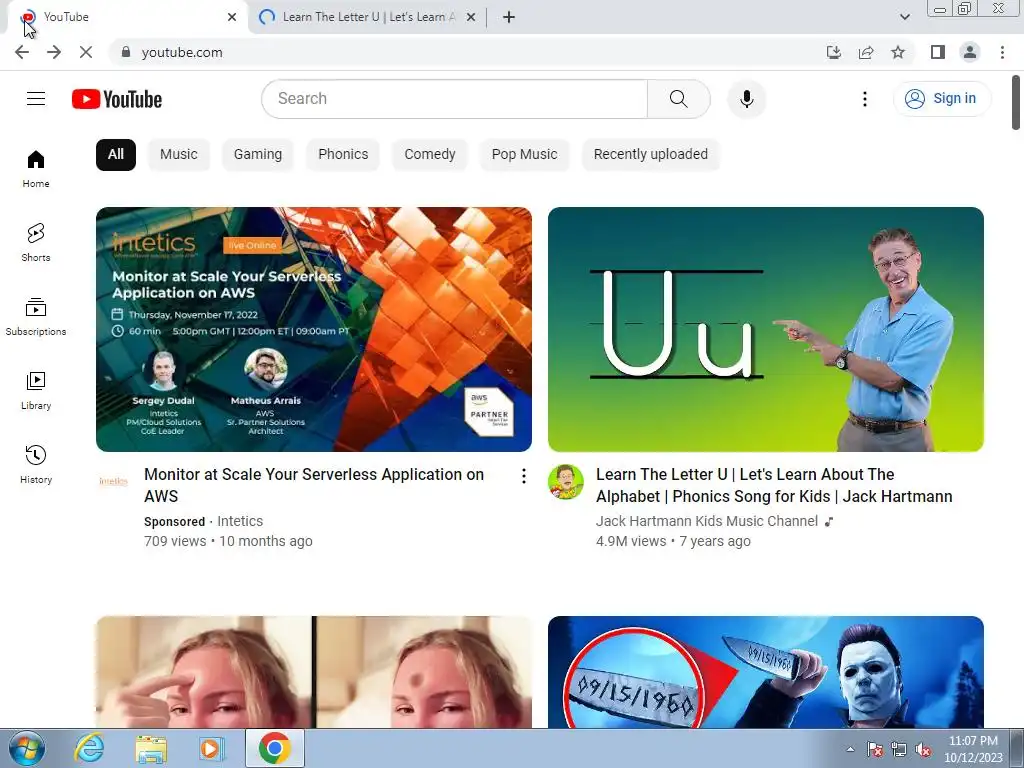This screenshot has width=1024, height=768.
Task: Click the YouTube logo
Action: click(117, 99)
